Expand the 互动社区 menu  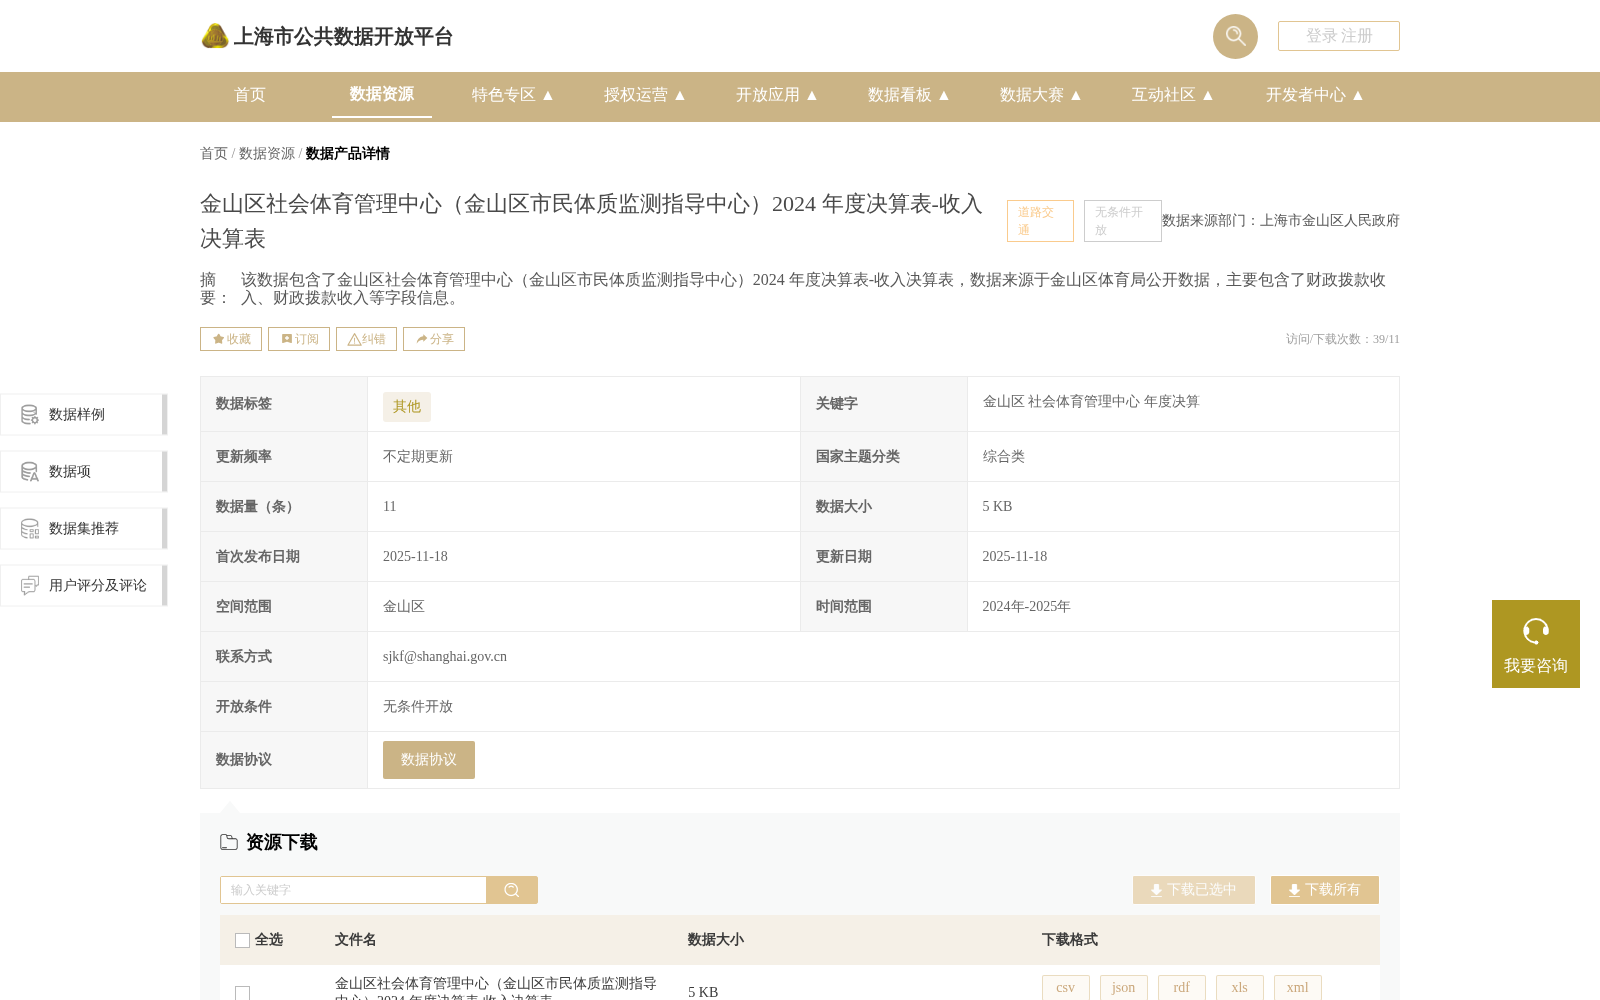tap(1173, 95)
